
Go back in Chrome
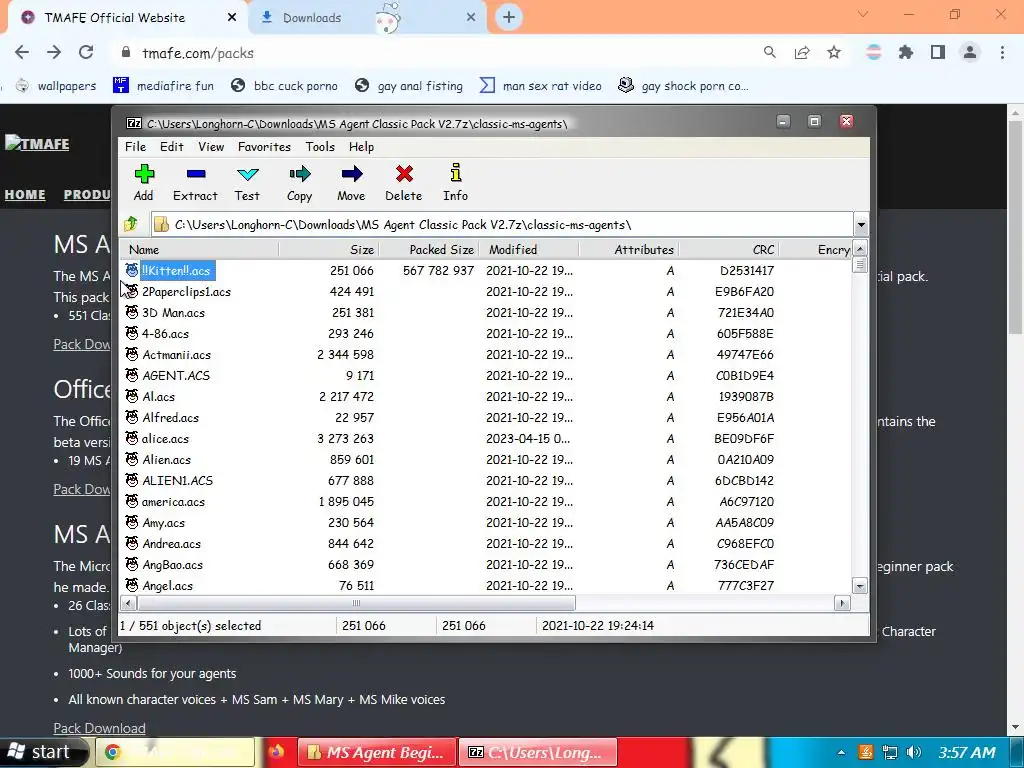point(22,52)
